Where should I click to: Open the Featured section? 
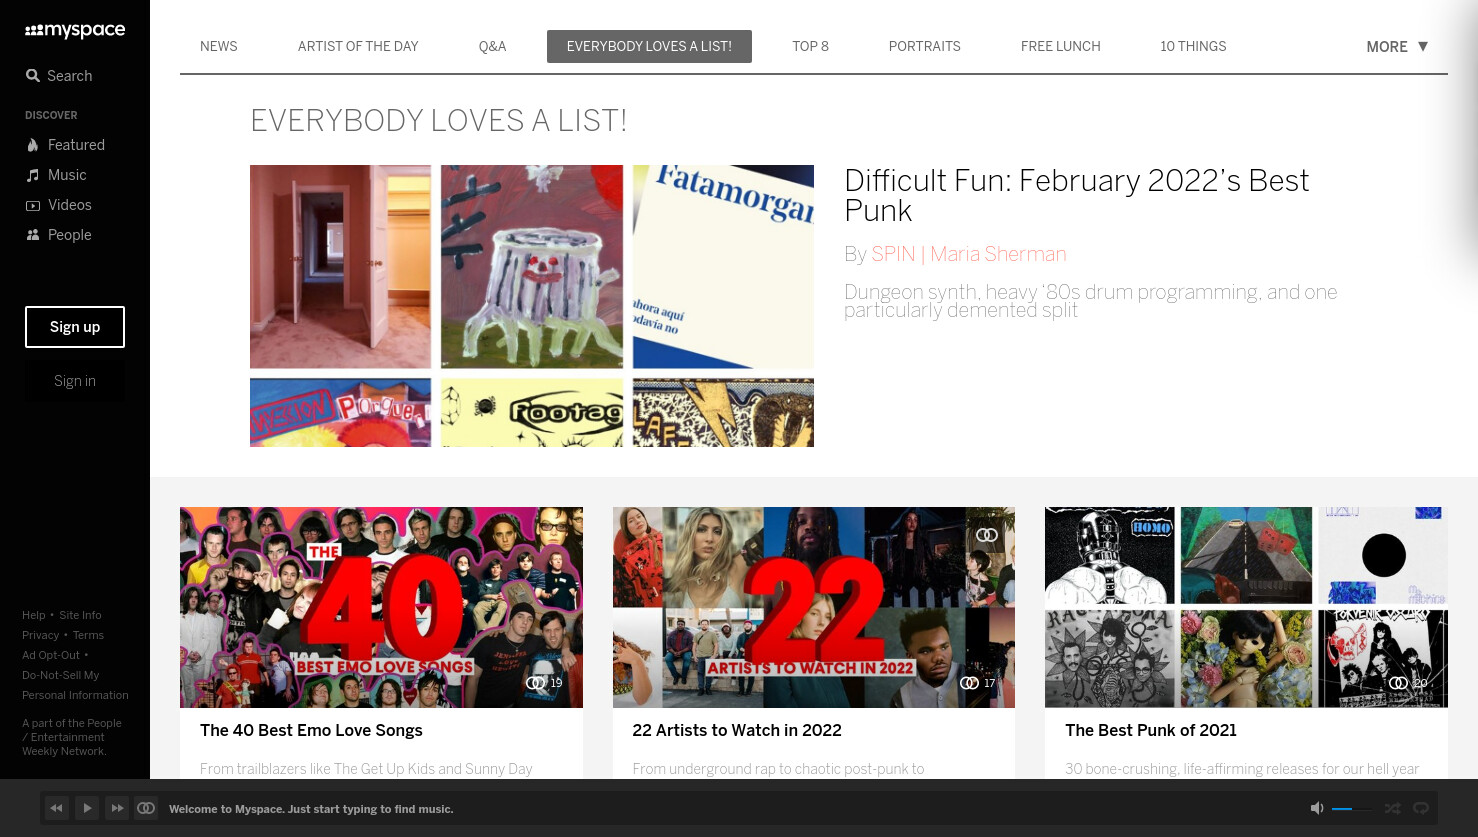coord(65,145)
